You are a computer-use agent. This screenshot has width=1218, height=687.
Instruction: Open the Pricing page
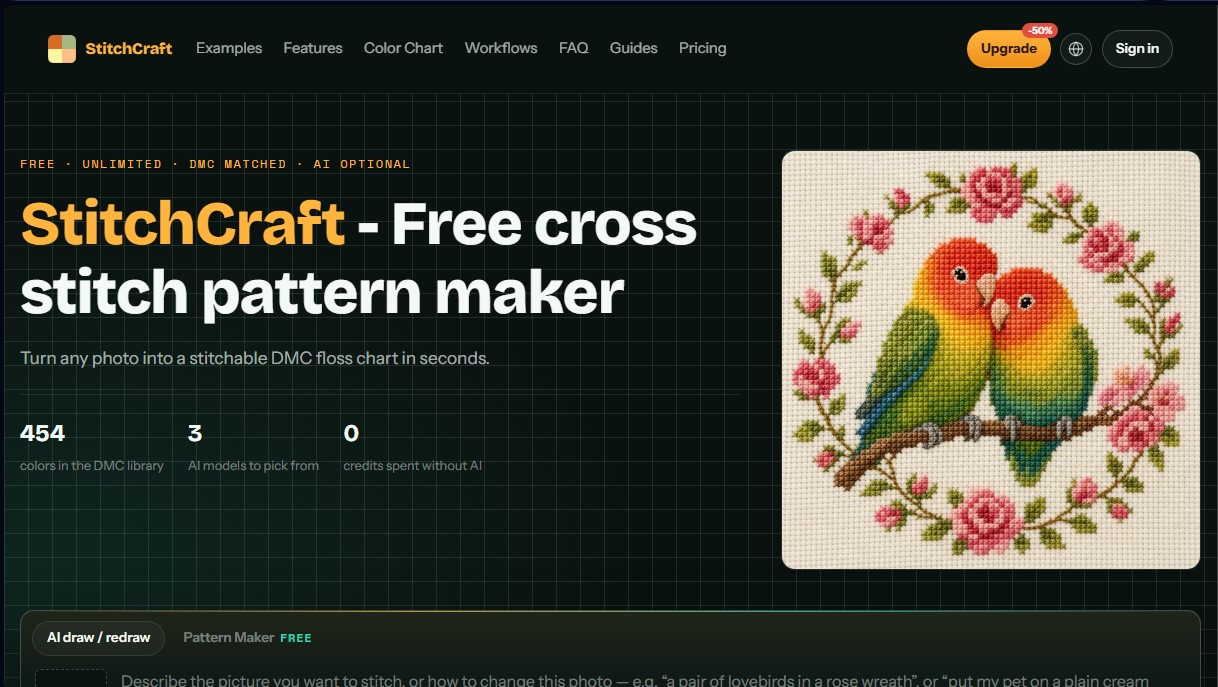703,48
